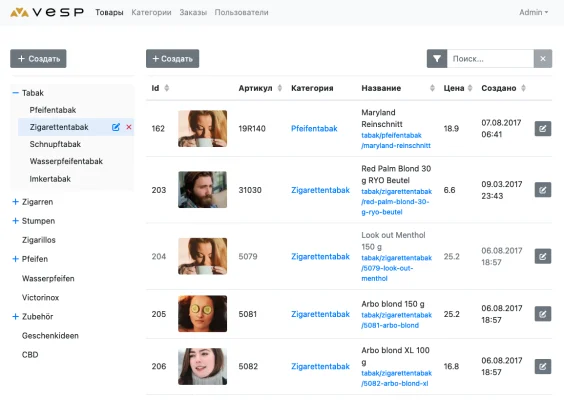Open the Admin user dropdown

coord(533,12)
